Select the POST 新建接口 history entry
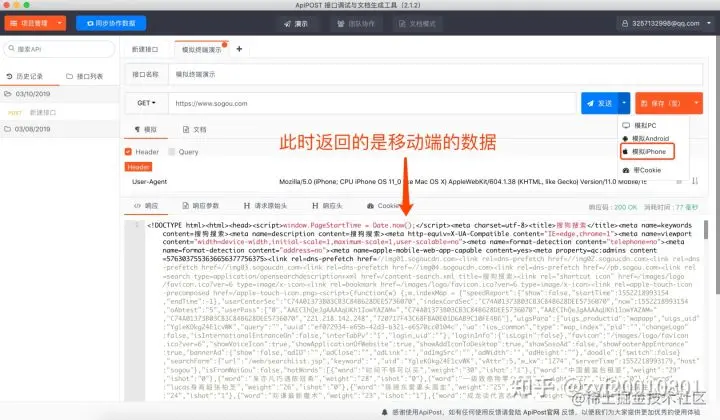720x420 pixels. click(x=59, y=112)
